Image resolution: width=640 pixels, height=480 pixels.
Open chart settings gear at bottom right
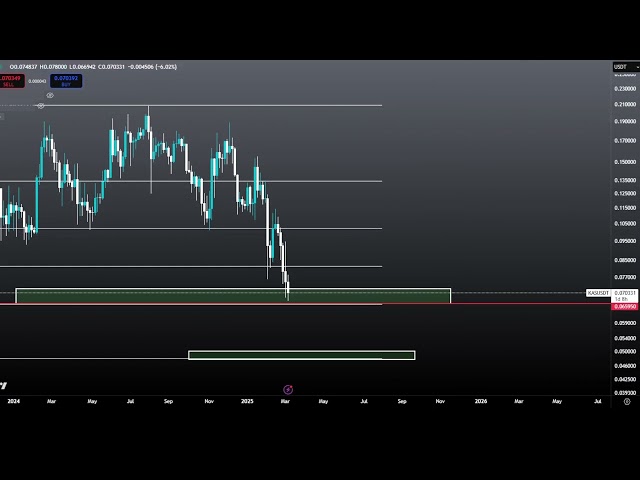click(626, 402)
